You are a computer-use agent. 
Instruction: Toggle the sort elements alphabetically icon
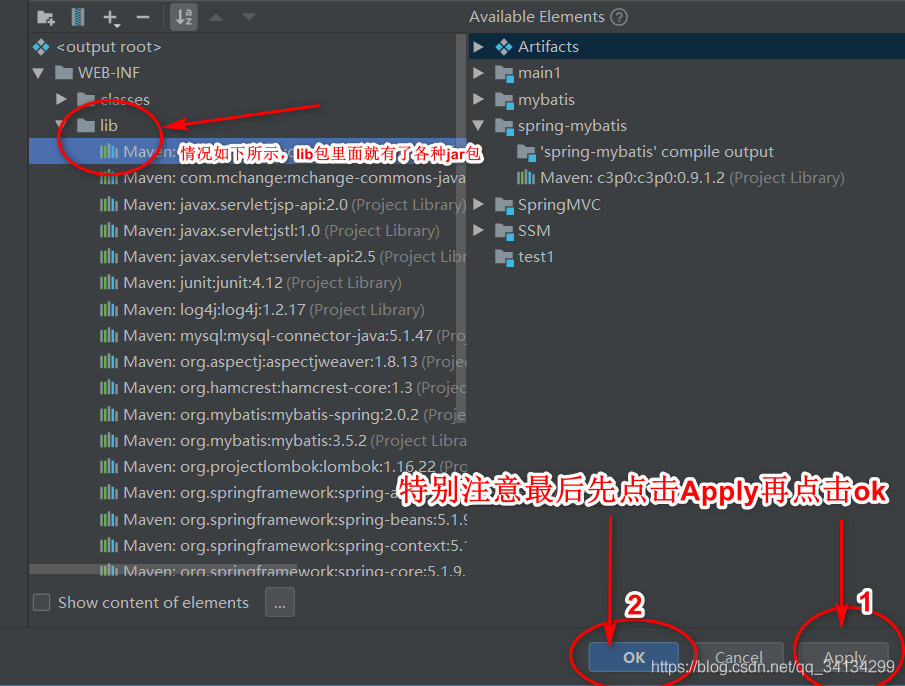[184, 17]
